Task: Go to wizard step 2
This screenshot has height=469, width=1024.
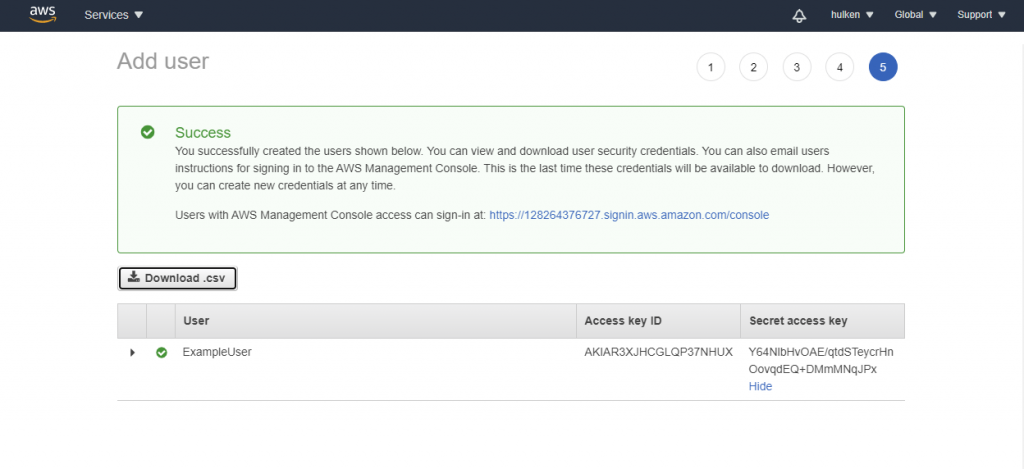Action: tap(753, 68)
